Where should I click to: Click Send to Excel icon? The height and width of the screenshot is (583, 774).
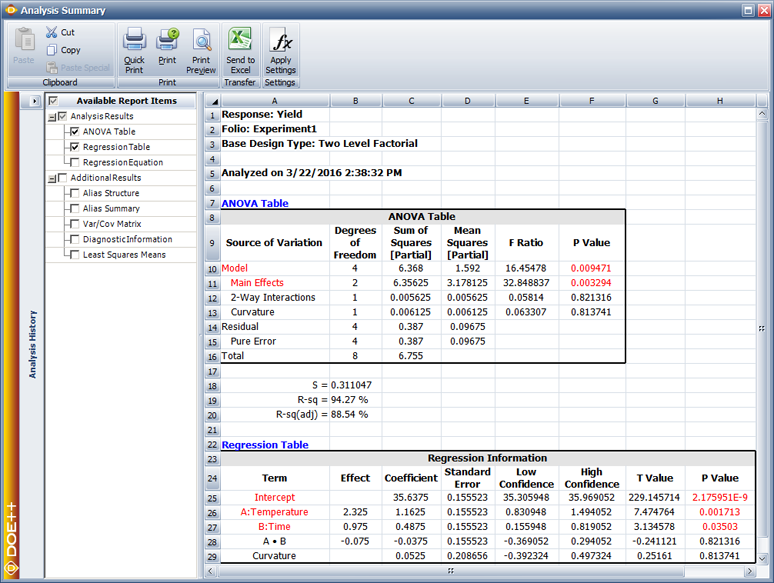click(x=240, y=39)
